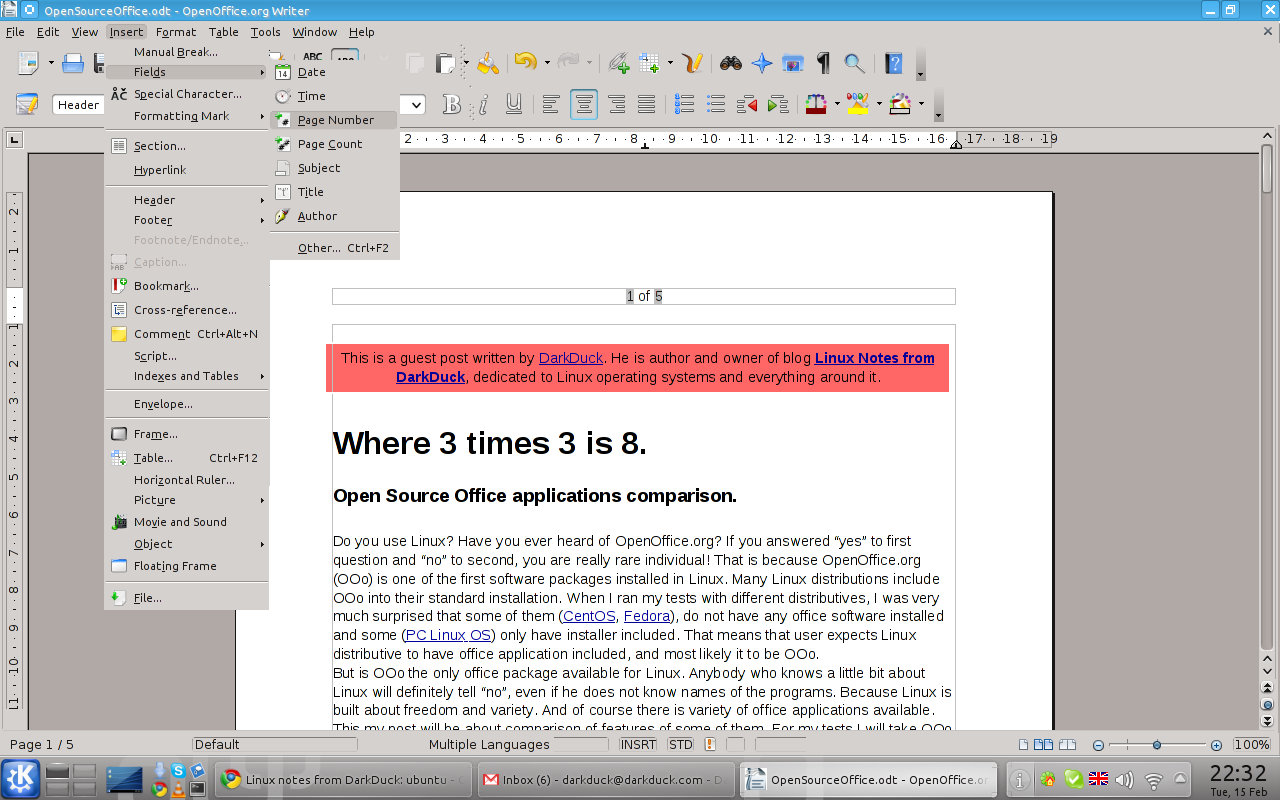This screenshot has height=800, width=1280.
Task: Justify the paragraph text
Action: coord(647,104)
